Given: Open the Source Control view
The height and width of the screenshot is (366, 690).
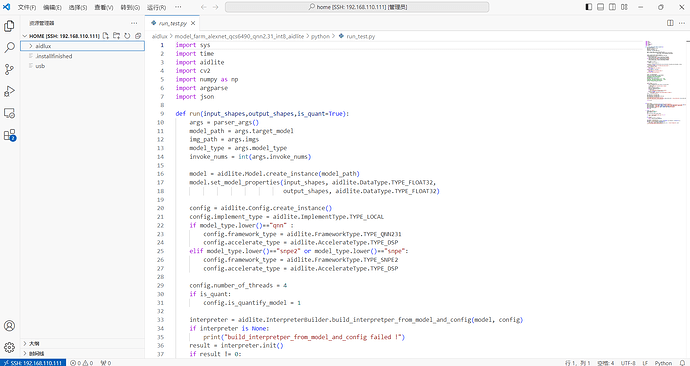Looking at the screenshot, I should 9,69.
